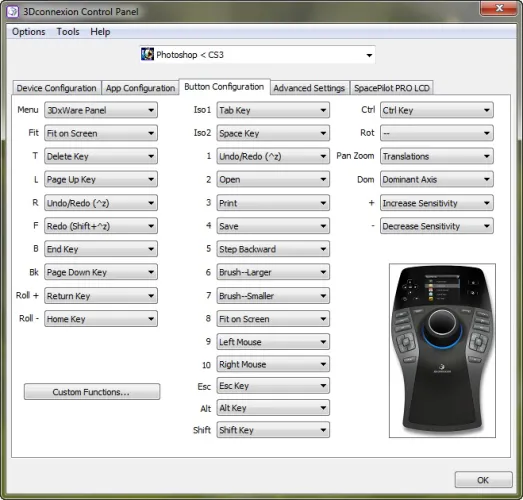Expand the Rot button dropdown
This screenshot has width=523, height=500.
pyautogui.click(x=437, y=133)
